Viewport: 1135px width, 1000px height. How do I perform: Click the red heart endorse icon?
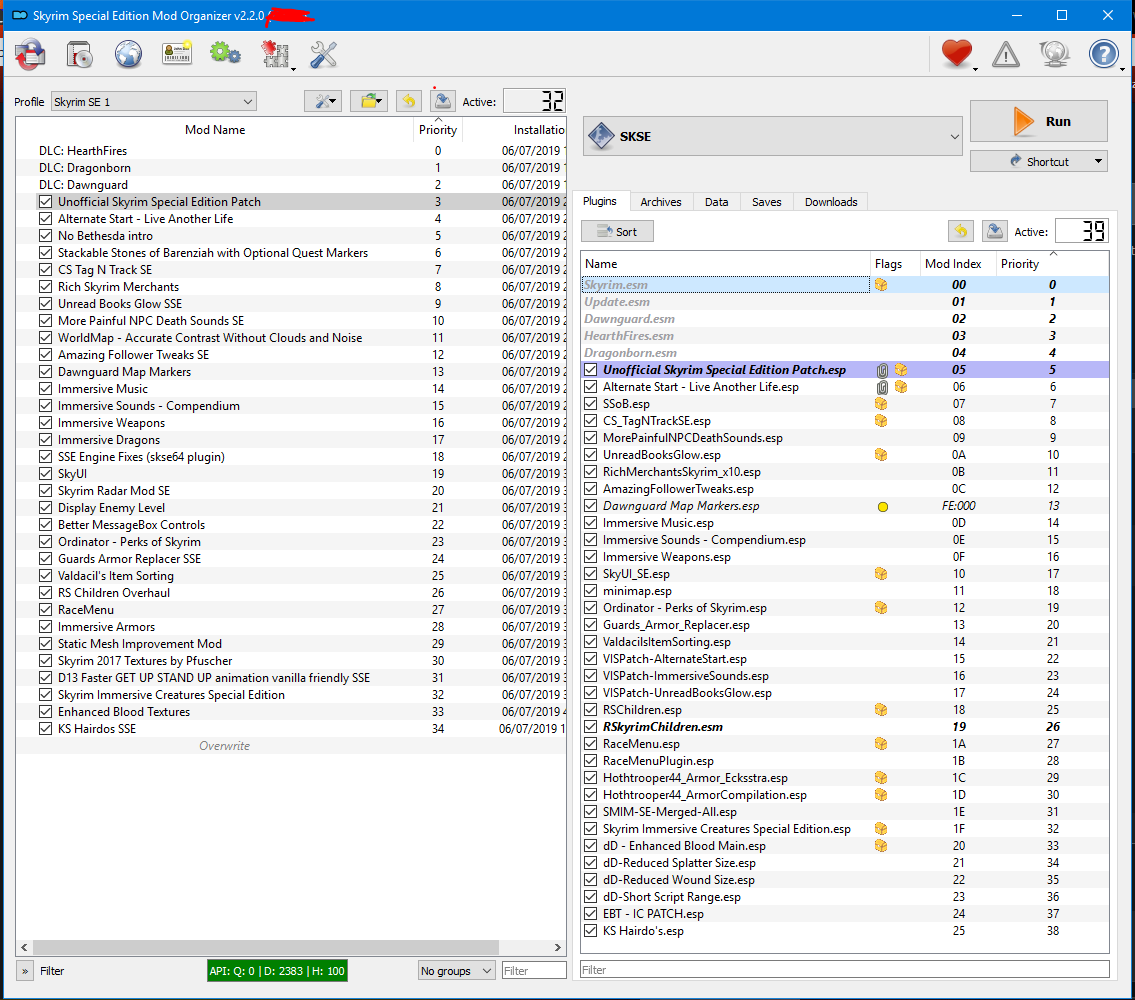(957, 54)
